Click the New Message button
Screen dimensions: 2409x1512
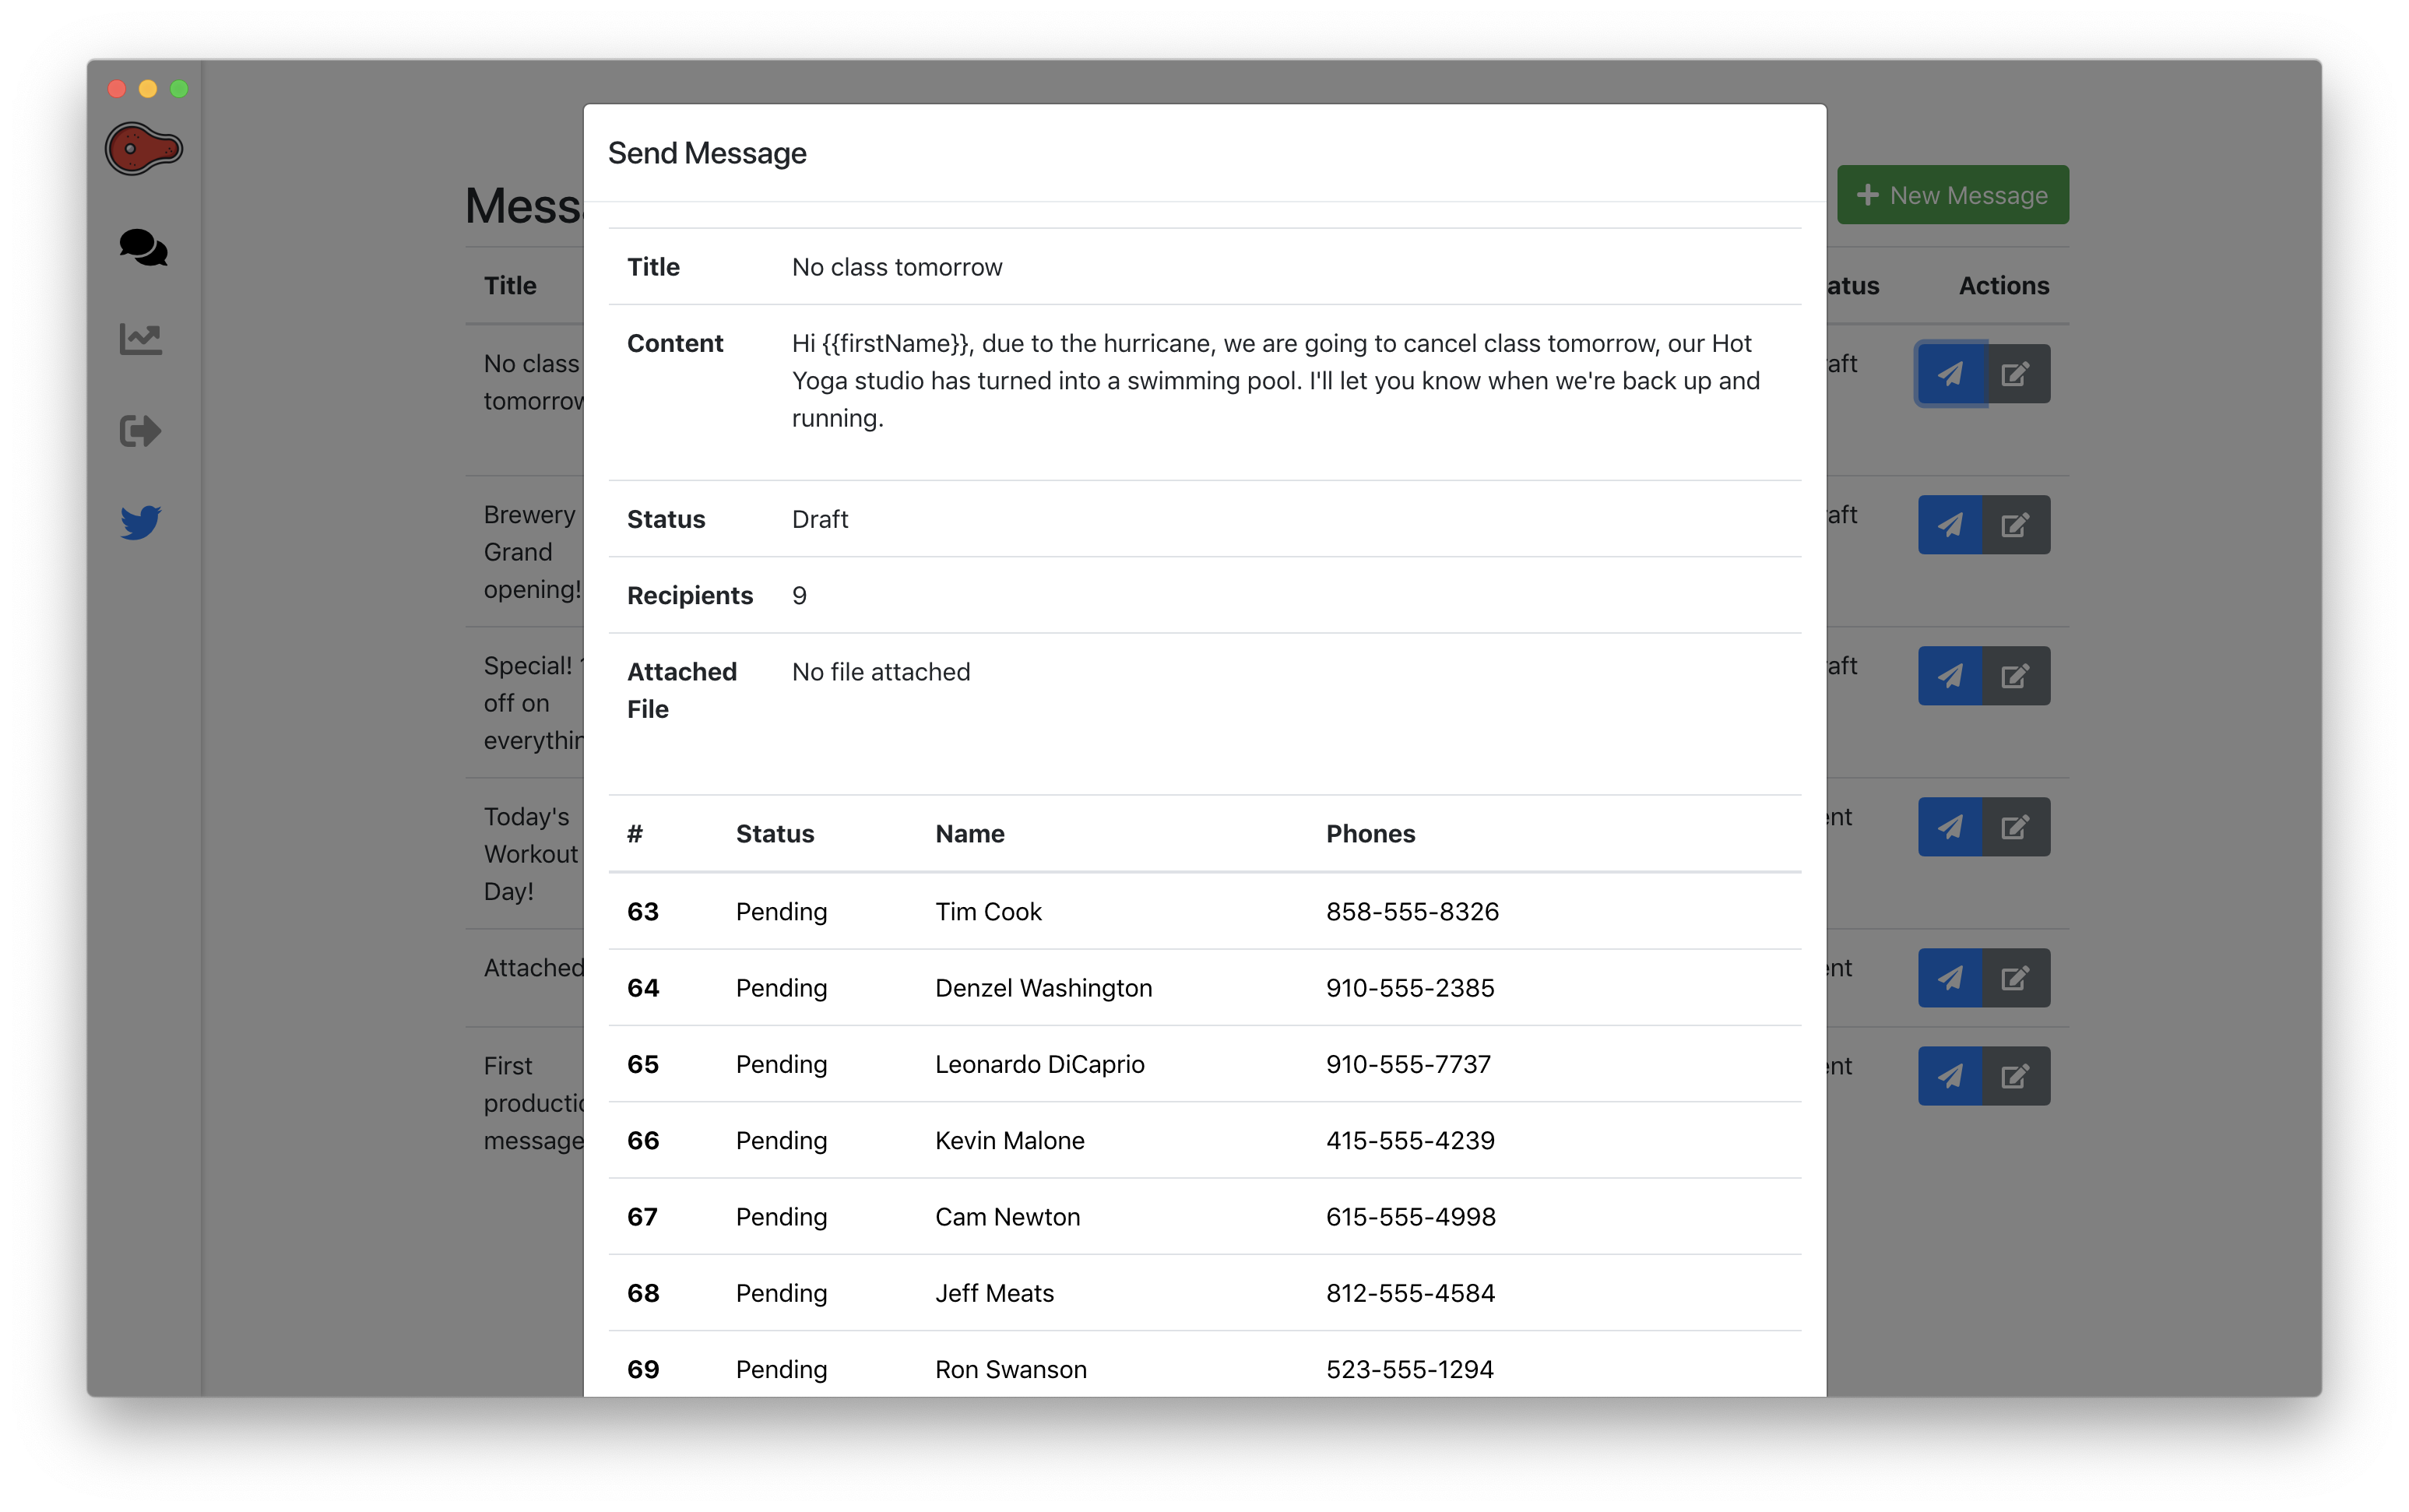pos(1952,195)
